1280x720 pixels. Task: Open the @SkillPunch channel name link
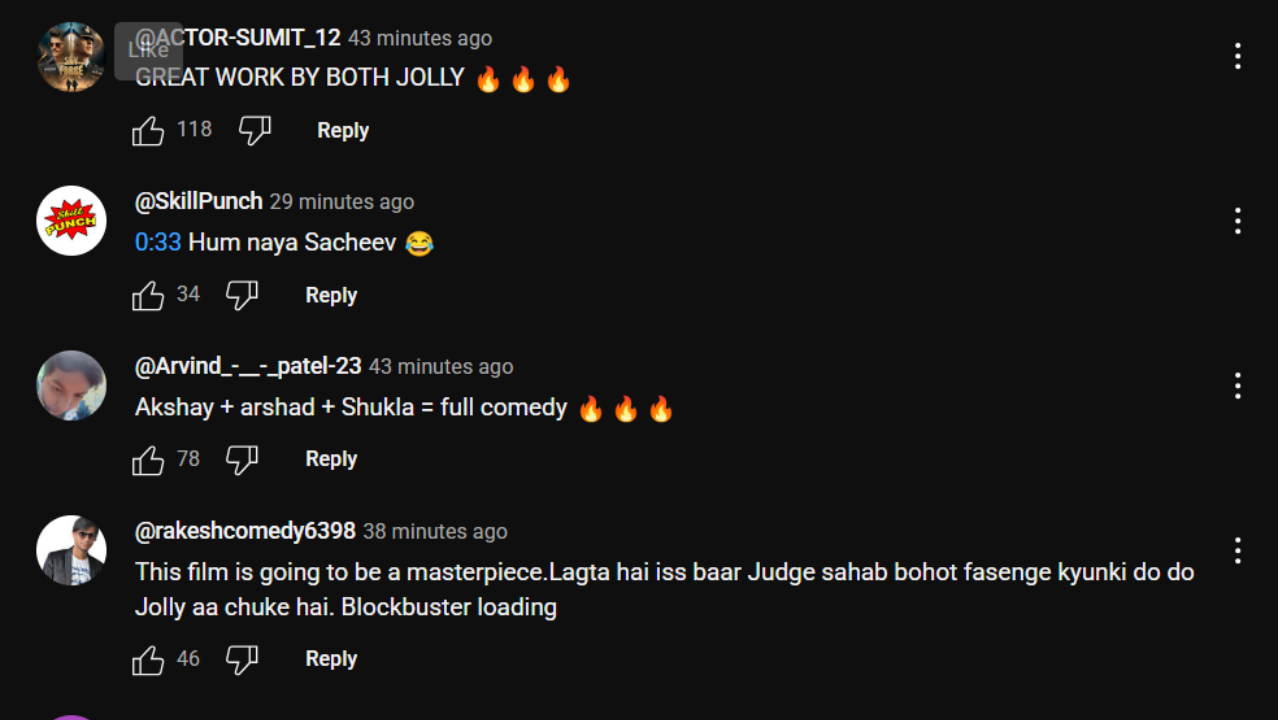tap(199, 201)
